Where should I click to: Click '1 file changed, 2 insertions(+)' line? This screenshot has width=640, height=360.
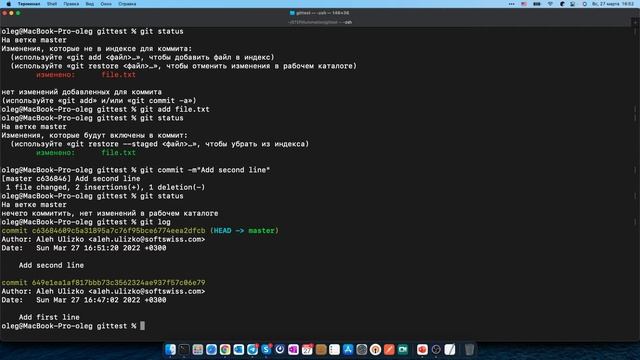(105, 187)
